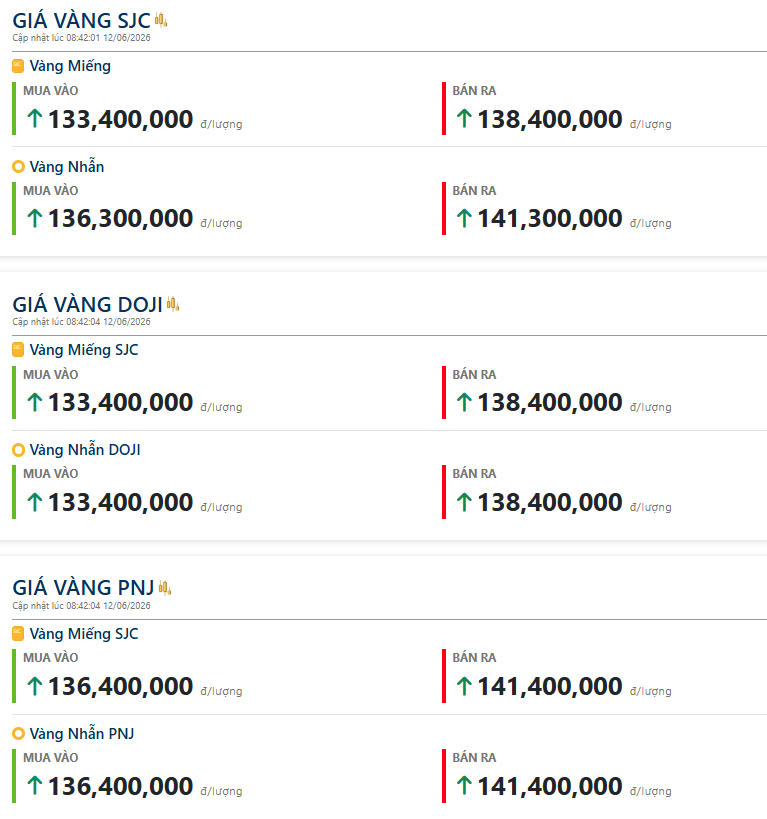The image size is (767, 819).
Task: Click SJC Vàng Miếng sell price 138,400,000
Action: pos(550,119)
